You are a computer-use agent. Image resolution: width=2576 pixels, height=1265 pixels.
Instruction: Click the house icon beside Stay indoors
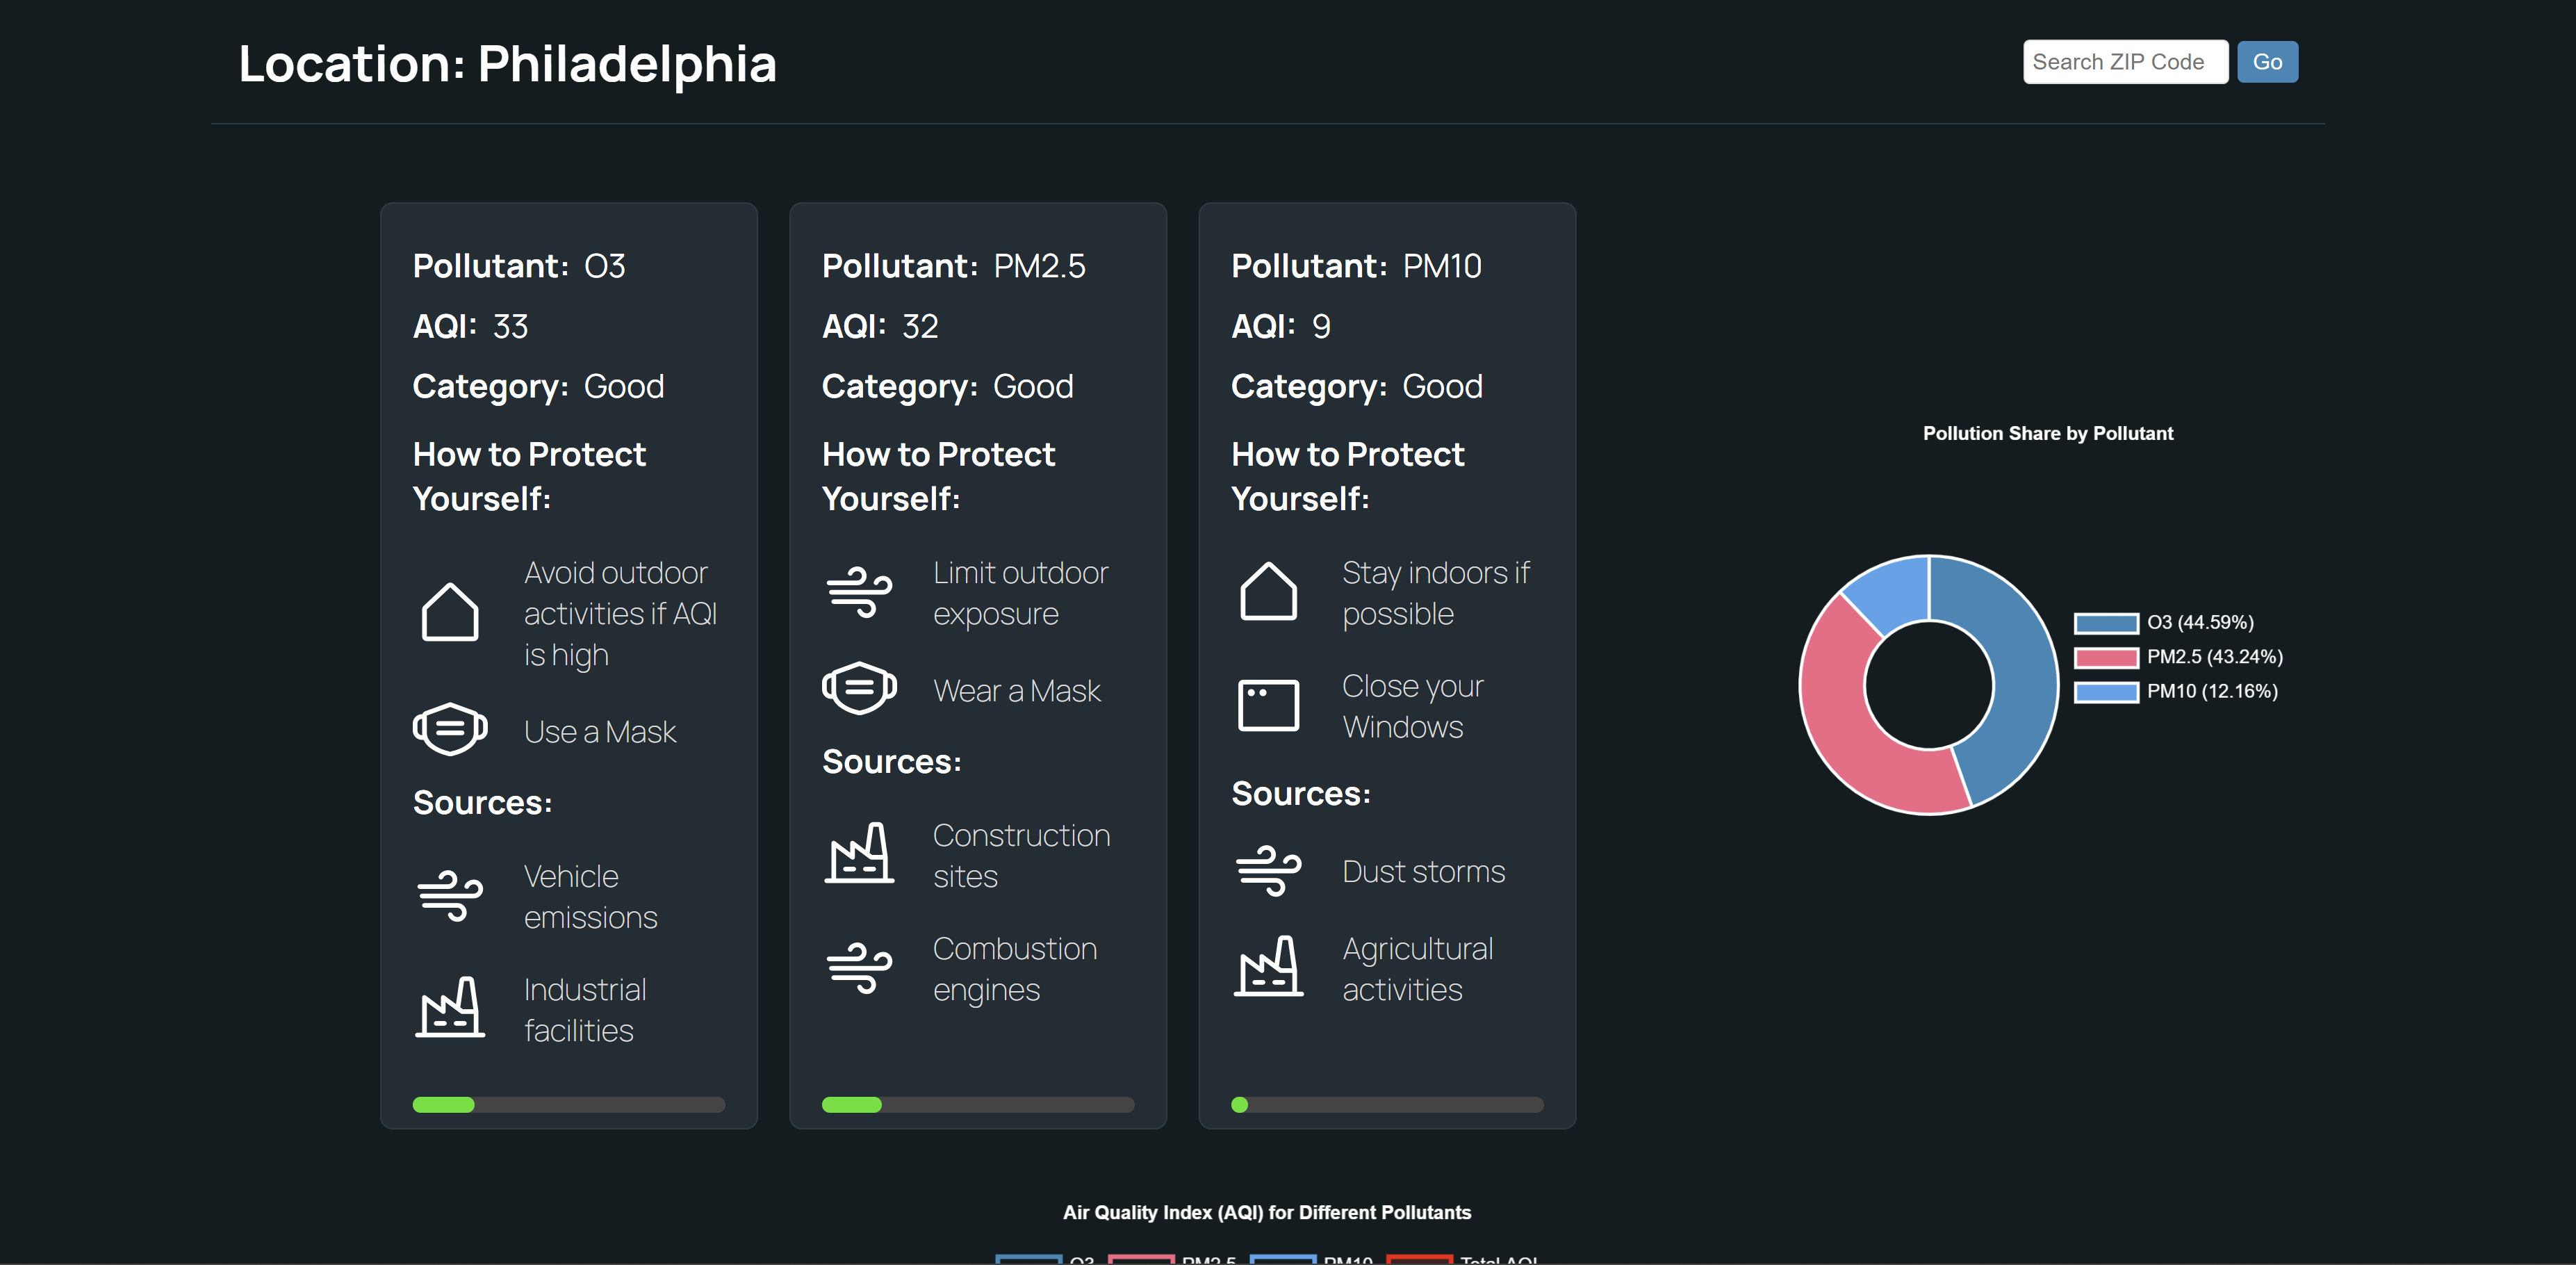pos(1268,592)
